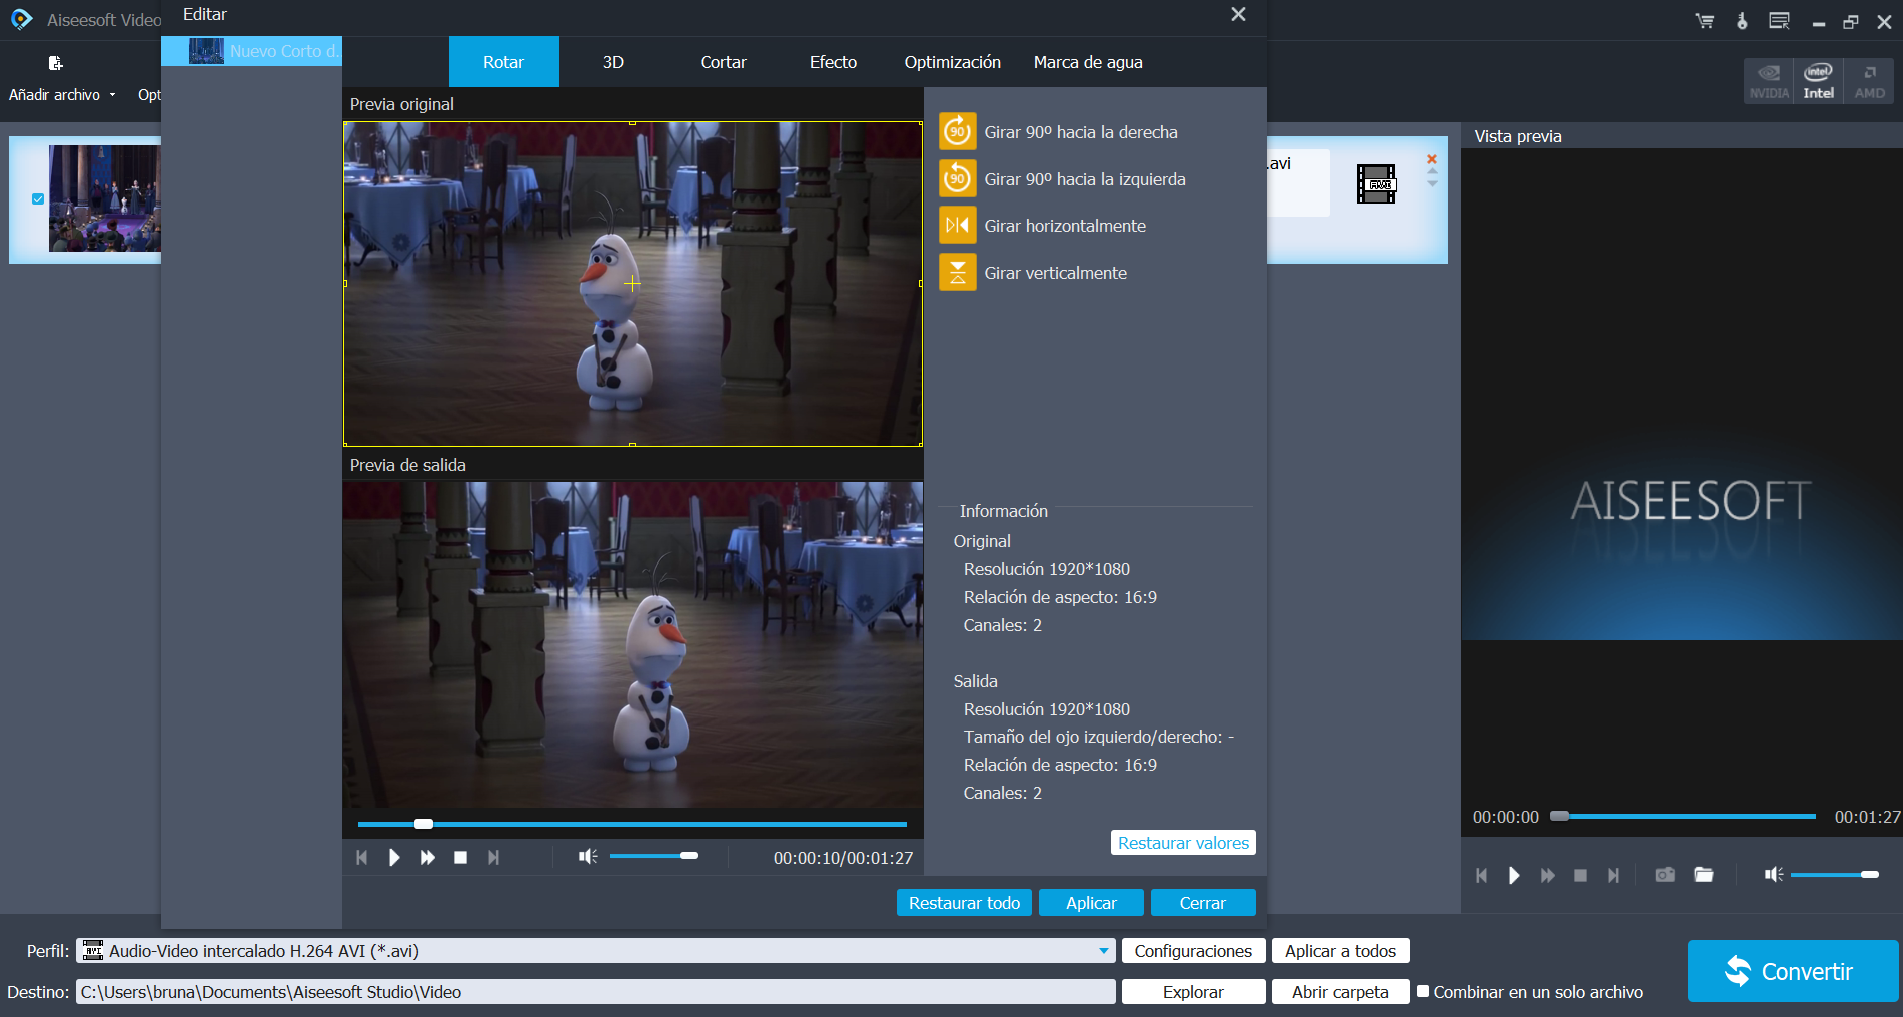Take a snapshot with camera icon

[x=1665, y=875]
